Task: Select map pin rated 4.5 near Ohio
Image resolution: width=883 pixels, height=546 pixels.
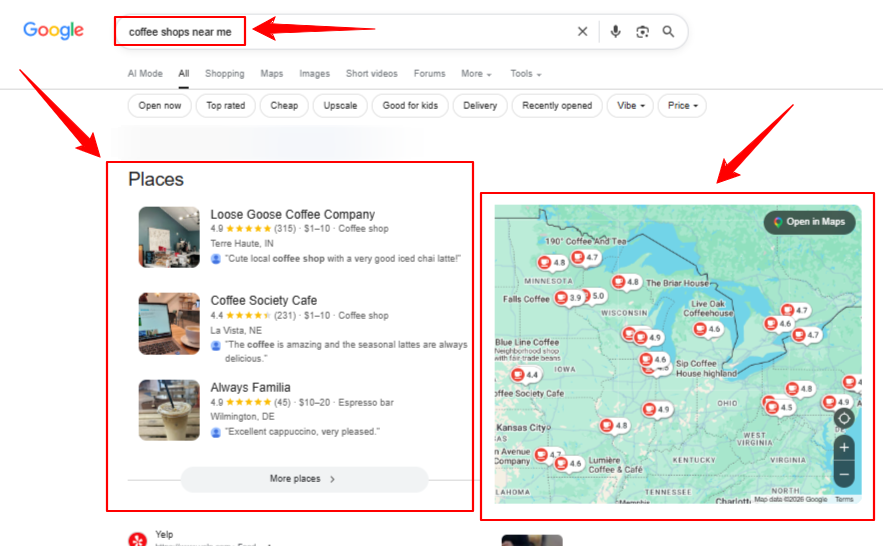Action: click(x=779, y=407)
